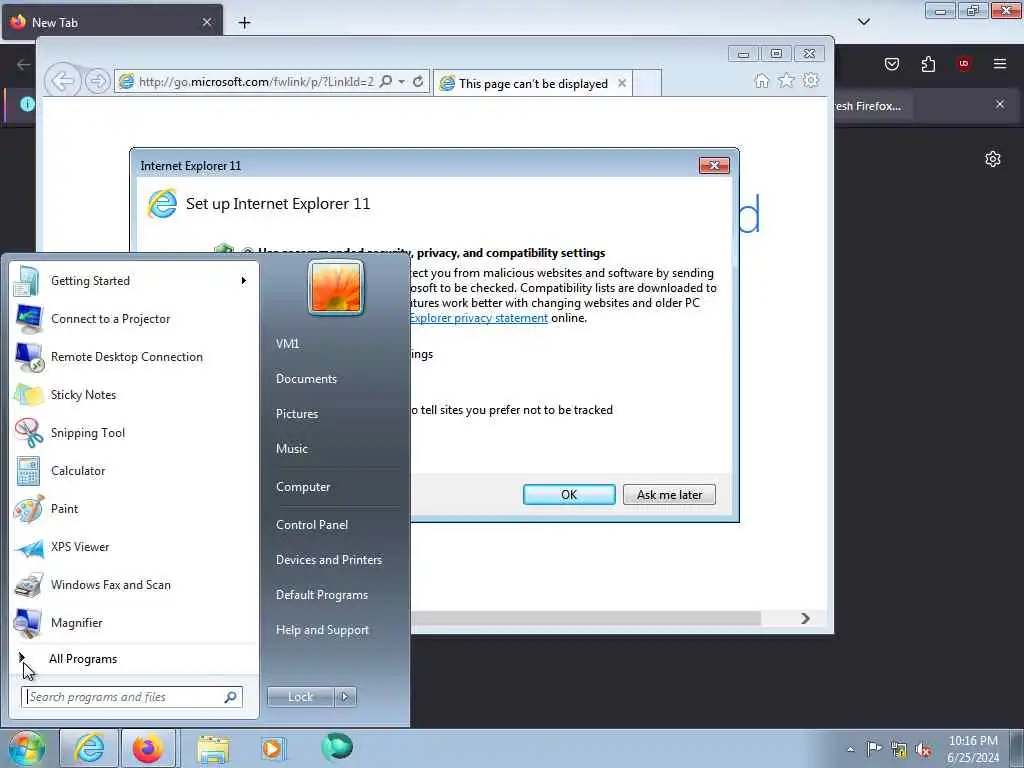Expand Getting Started submenu arrow
The height and width of the screenshot is (768, 1024).
(244, 281)
